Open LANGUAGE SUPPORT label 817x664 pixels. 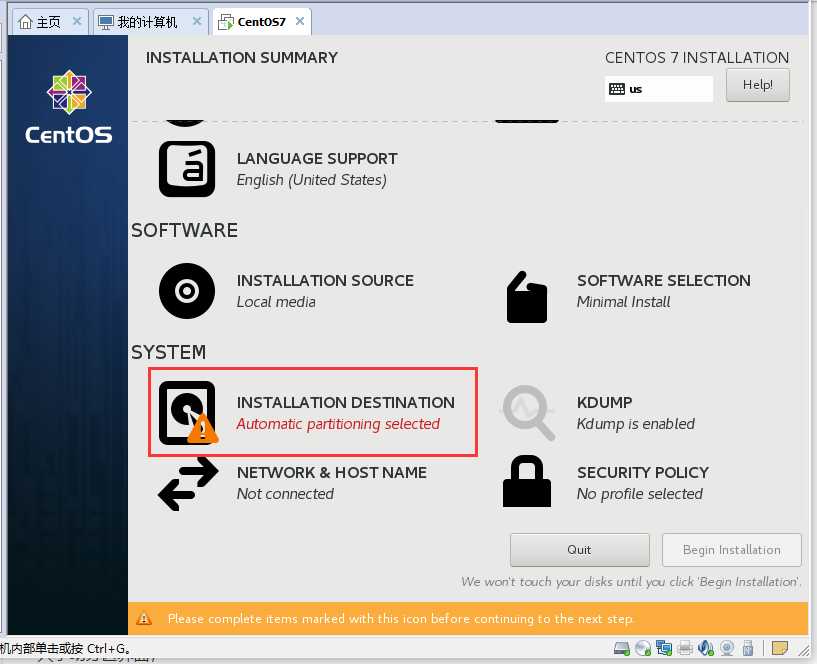[x=317, y=159]
